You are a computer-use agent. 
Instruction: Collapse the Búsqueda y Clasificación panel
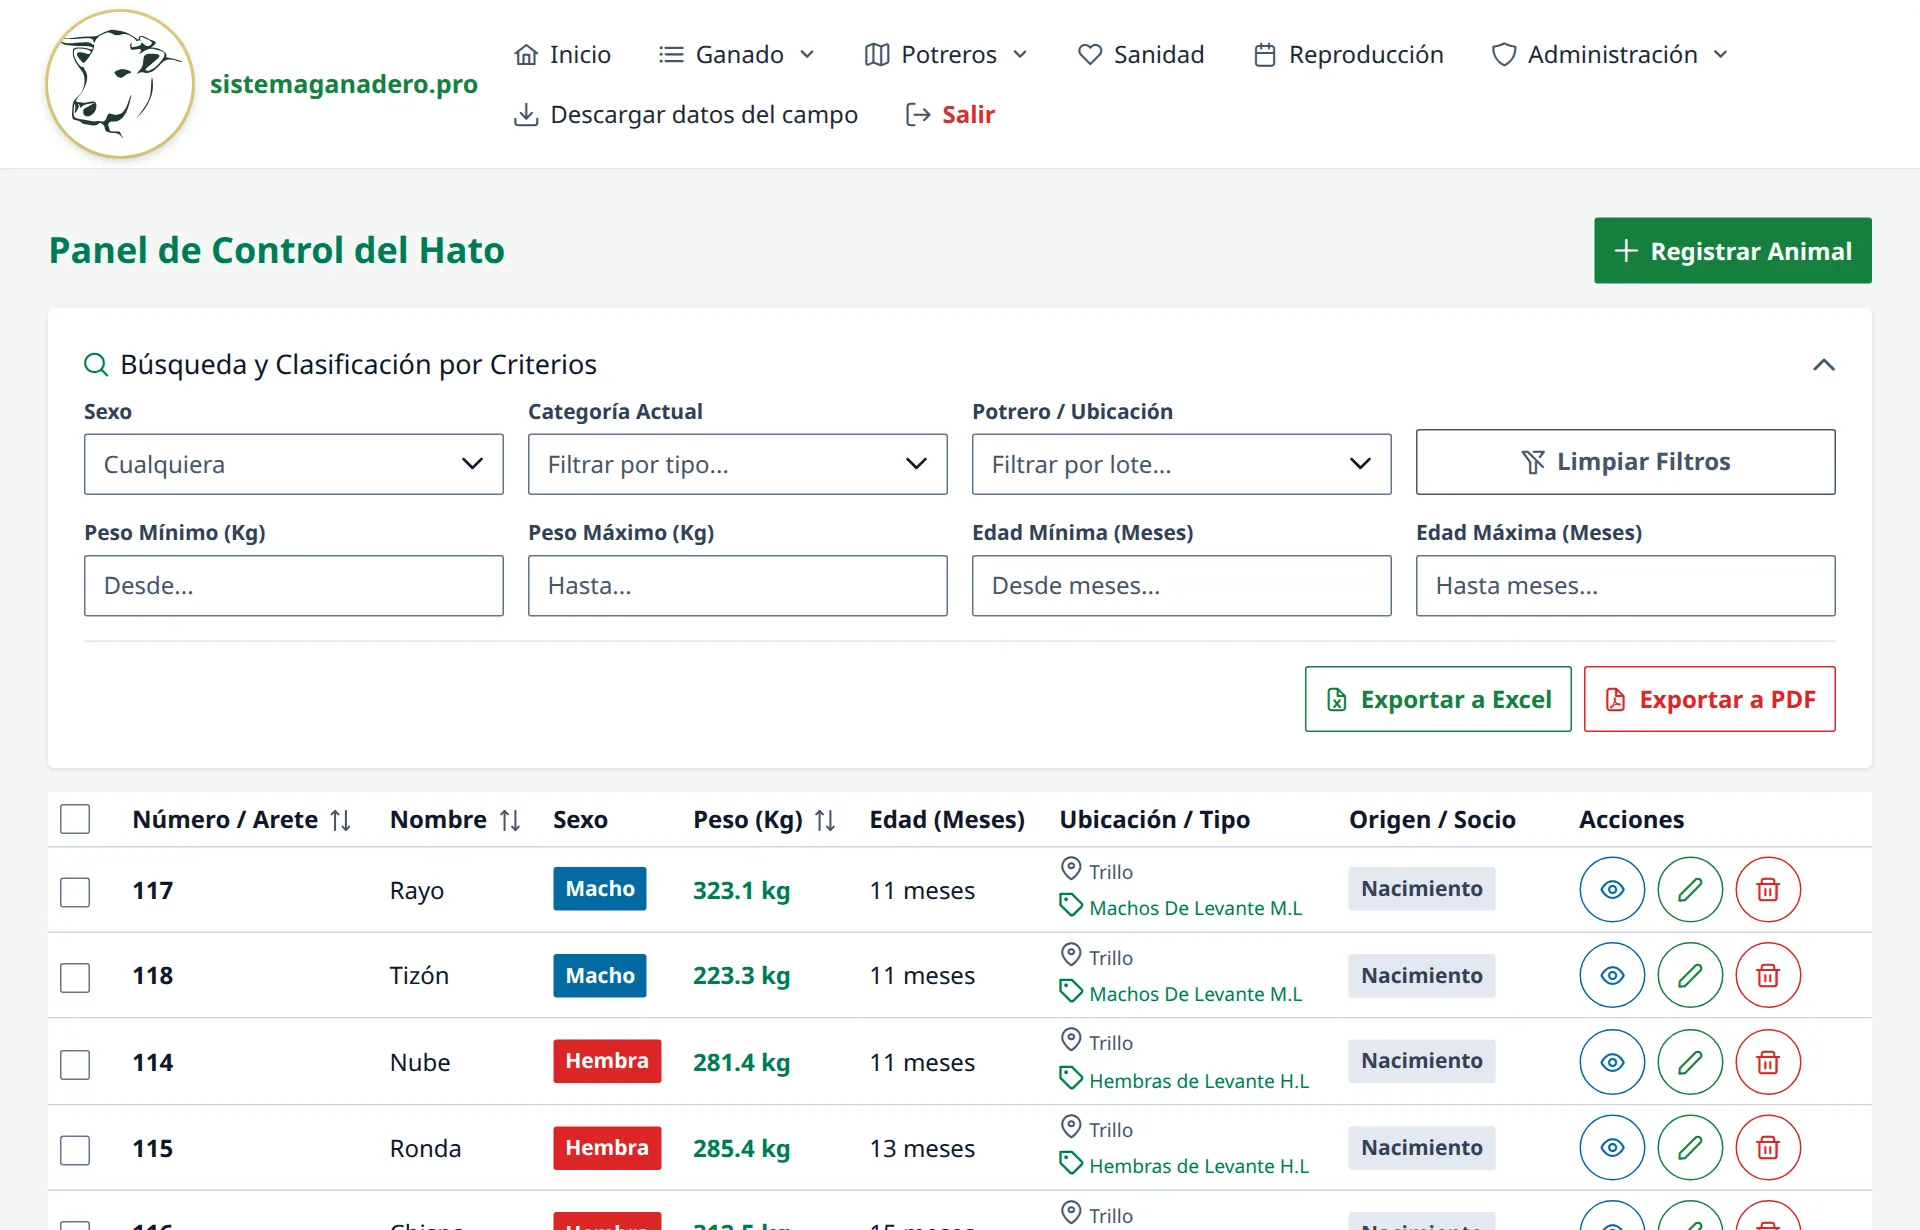coord(1824,365)
